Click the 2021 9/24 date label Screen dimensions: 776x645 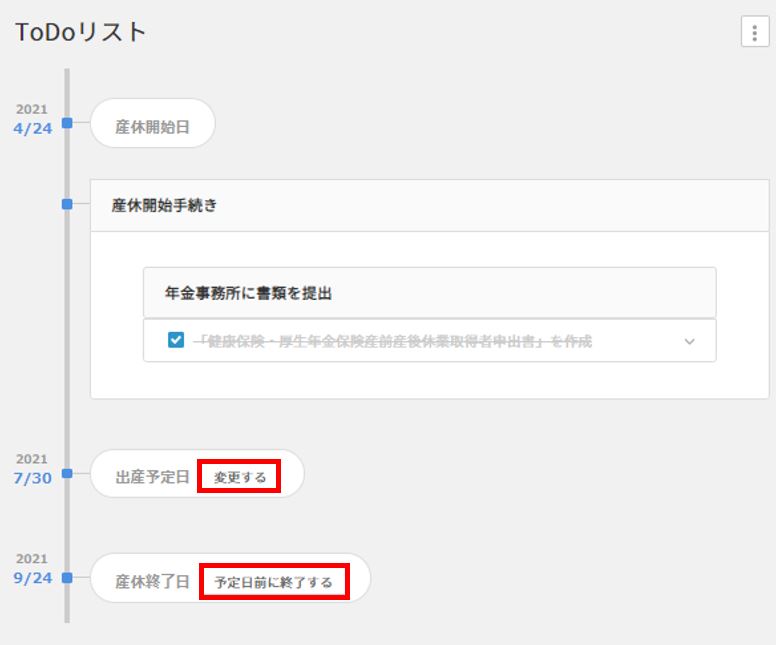pyautogui.click(x=32, y=570)
